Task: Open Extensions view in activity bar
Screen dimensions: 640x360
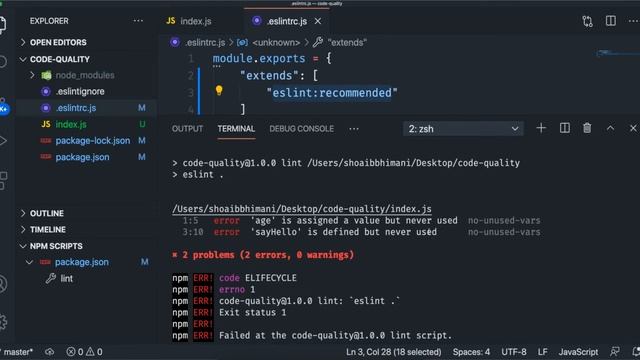Action: [x=3, y=181]
